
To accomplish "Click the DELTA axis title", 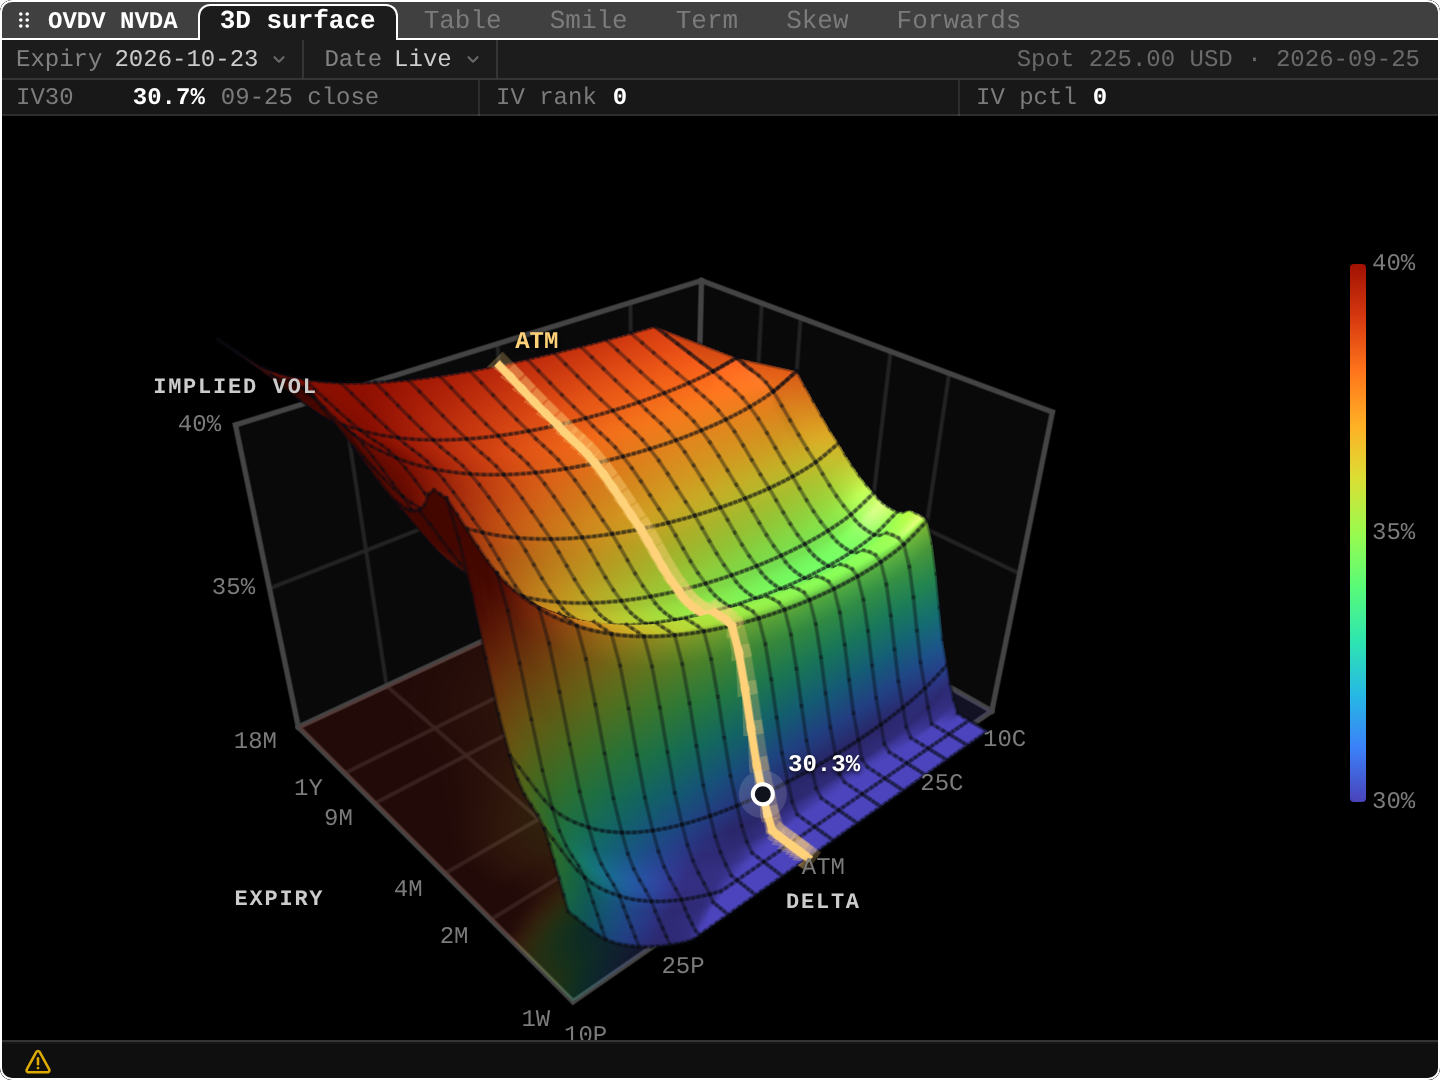I will pyautogui.click(x=823, y=901).
